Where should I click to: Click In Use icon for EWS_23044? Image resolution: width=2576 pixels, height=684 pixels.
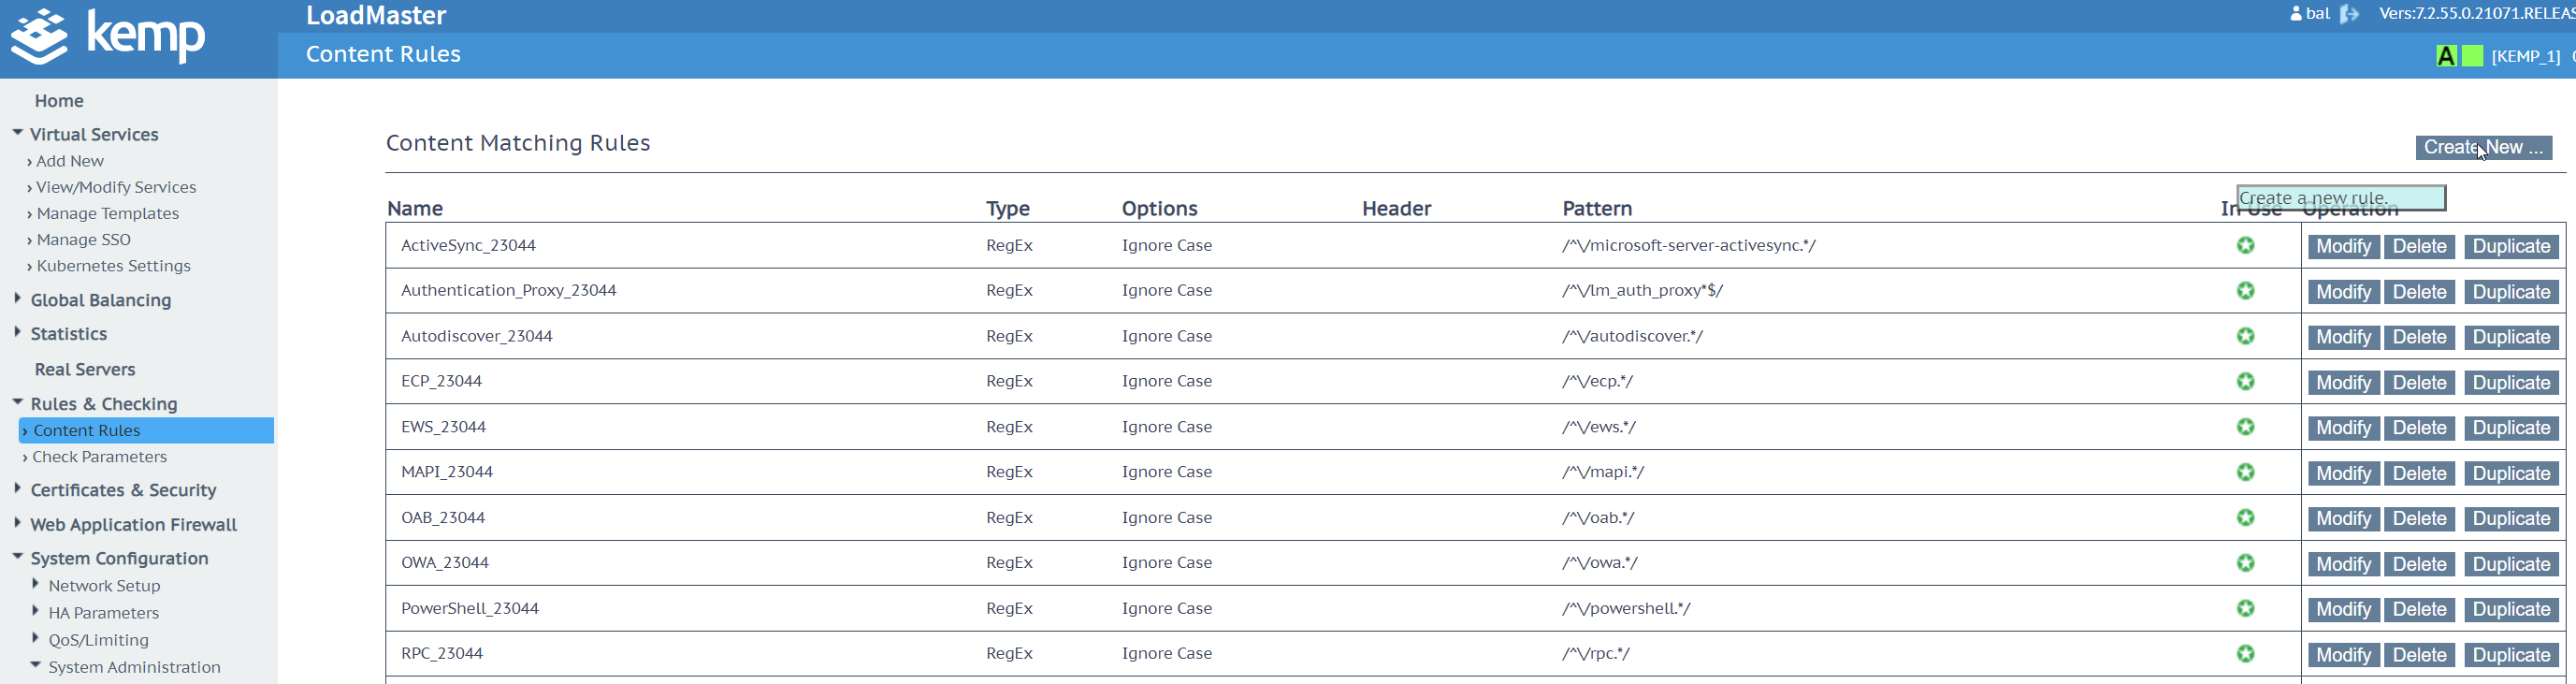point(2246,427)
